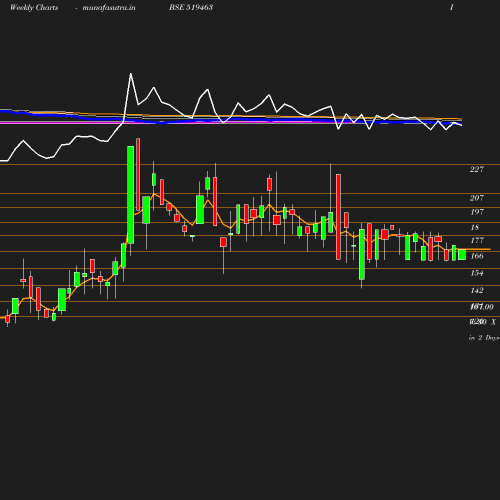Click the 166 price level label

pyautogui.click(x=477, y=256)
